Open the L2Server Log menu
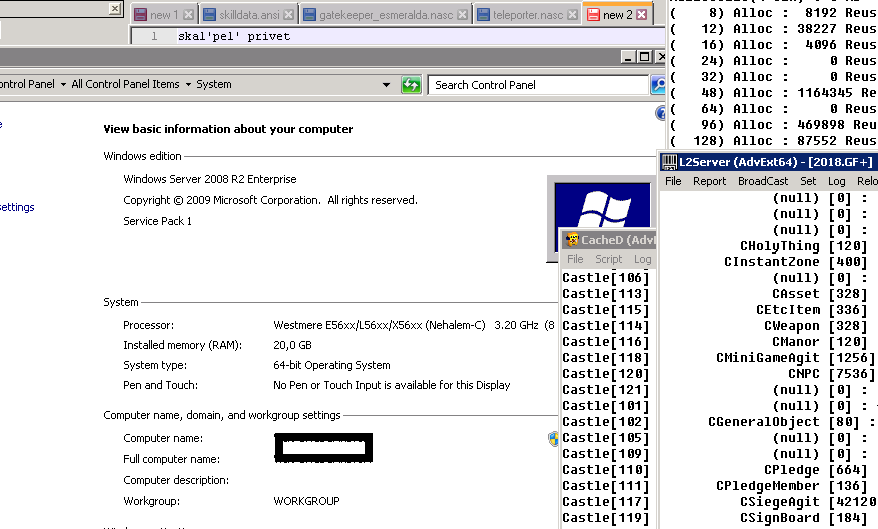 (837, 181)
